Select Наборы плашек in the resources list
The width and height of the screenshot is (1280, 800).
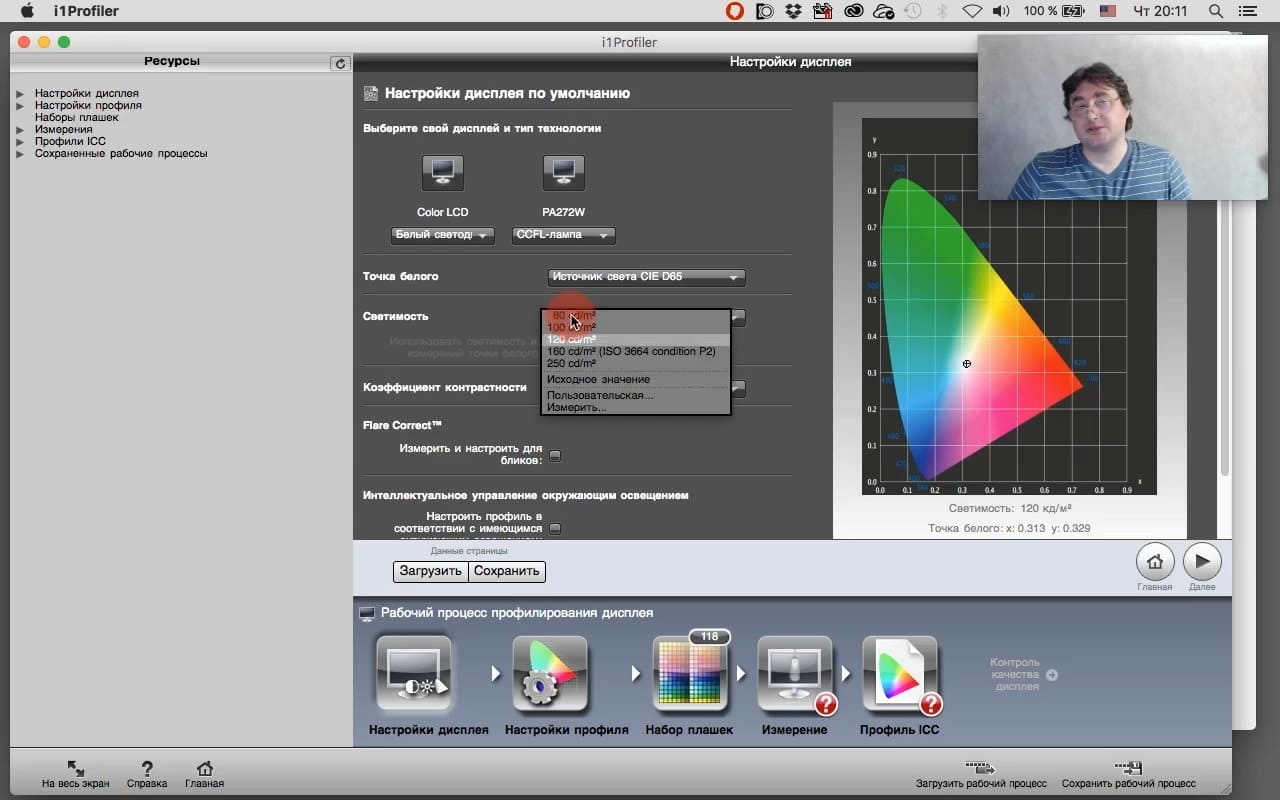(76, 118)
